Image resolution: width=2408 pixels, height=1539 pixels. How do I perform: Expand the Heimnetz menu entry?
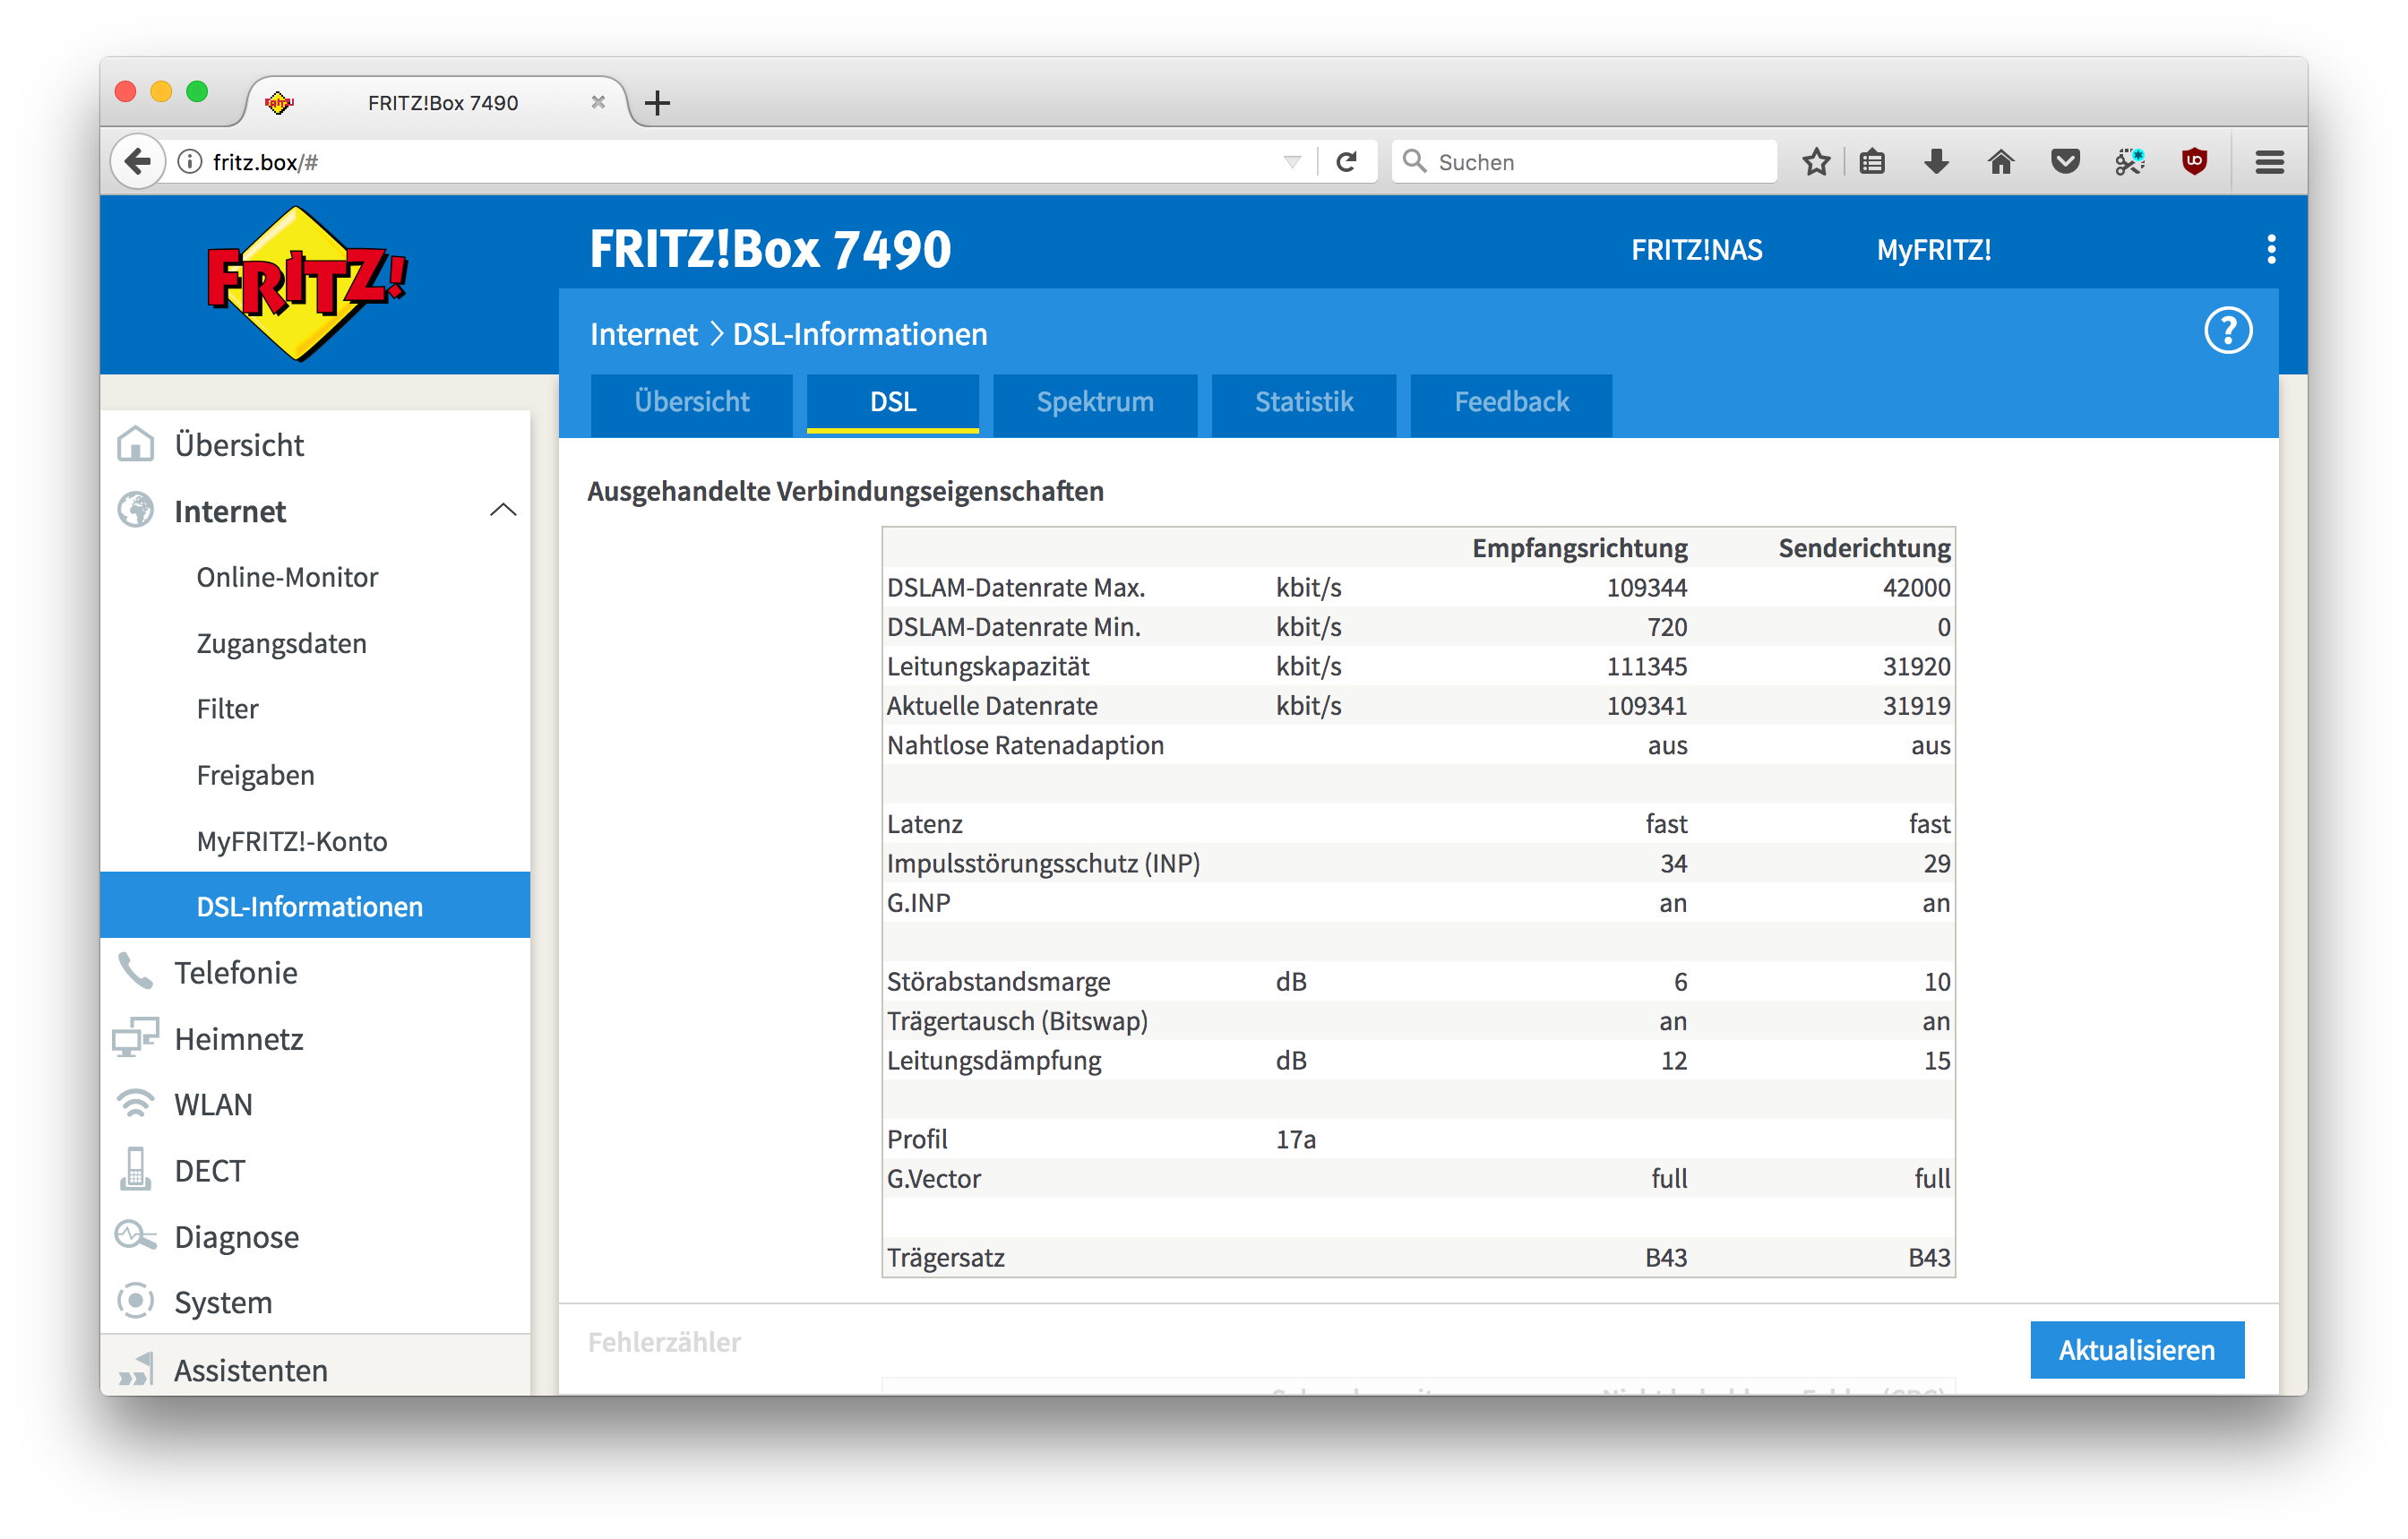coord(239,1039)
